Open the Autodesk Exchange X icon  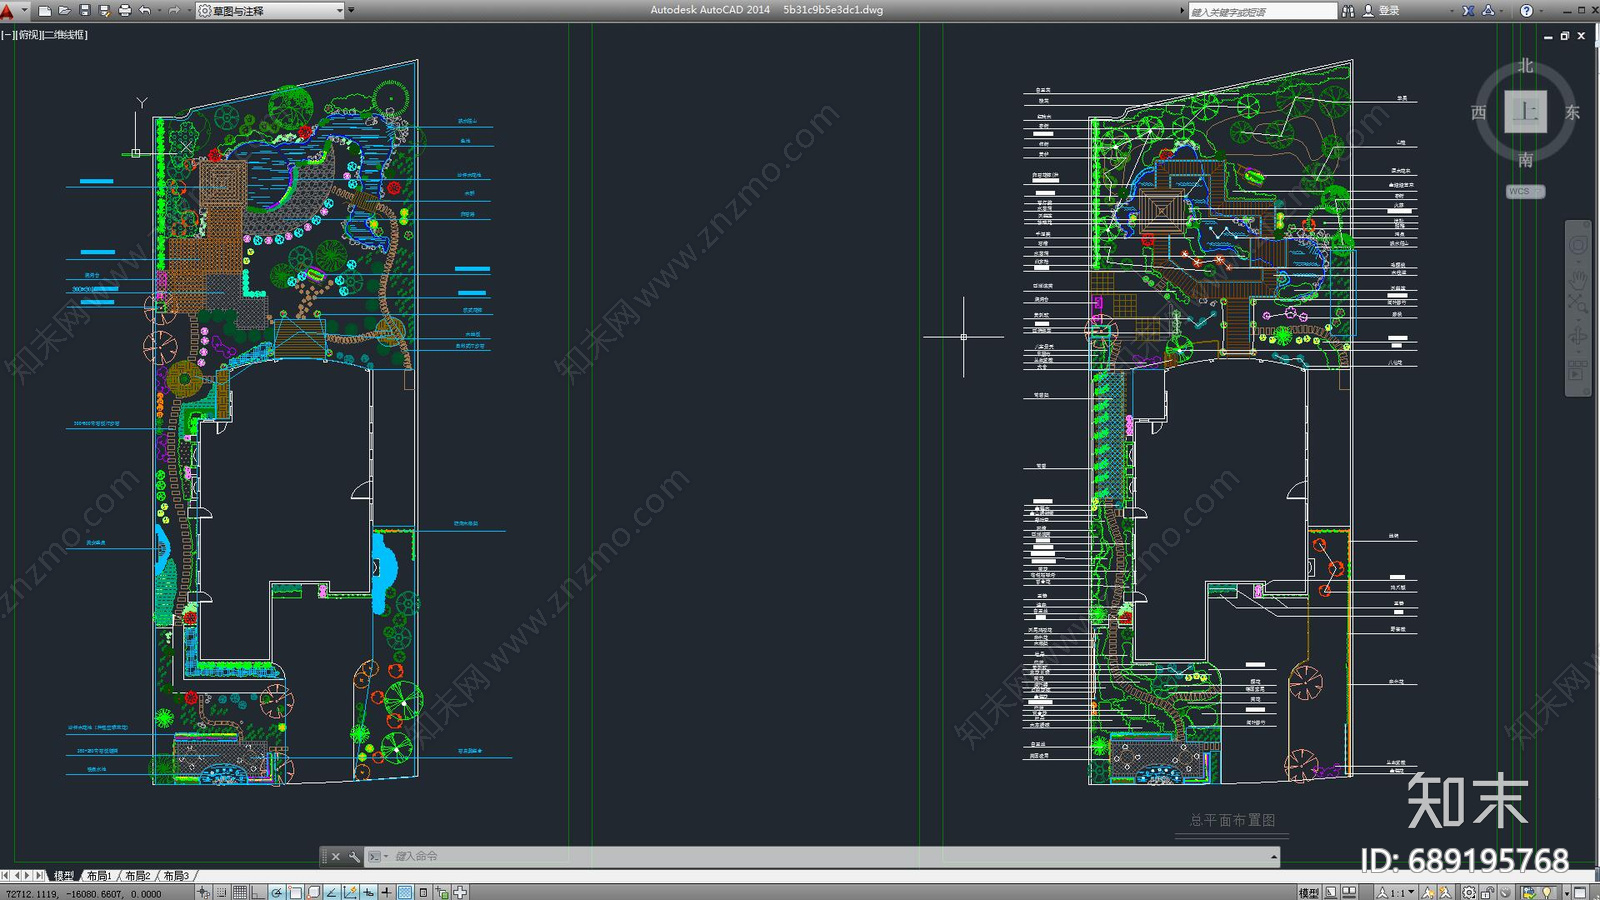pos(1468,10)
